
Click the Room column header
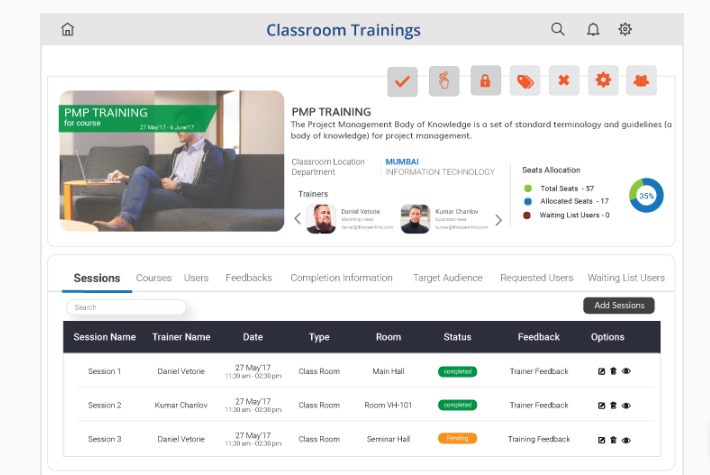coord(389,337)
